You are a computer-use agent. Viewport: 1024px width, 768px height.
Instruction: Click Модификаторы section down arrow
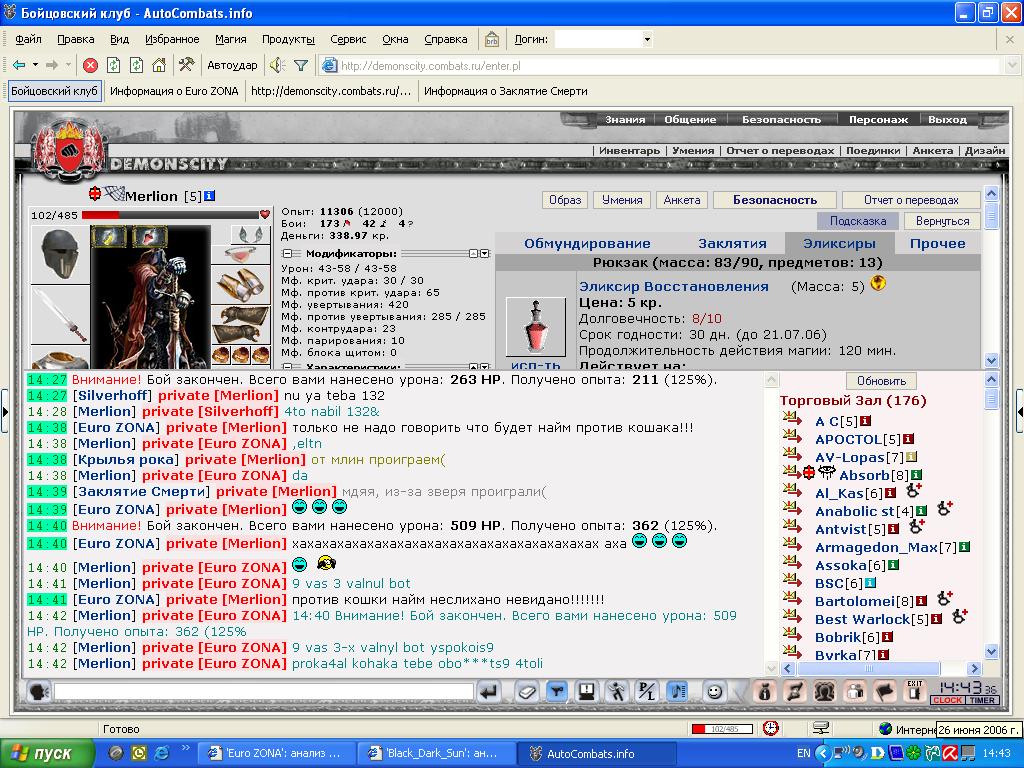485,253
